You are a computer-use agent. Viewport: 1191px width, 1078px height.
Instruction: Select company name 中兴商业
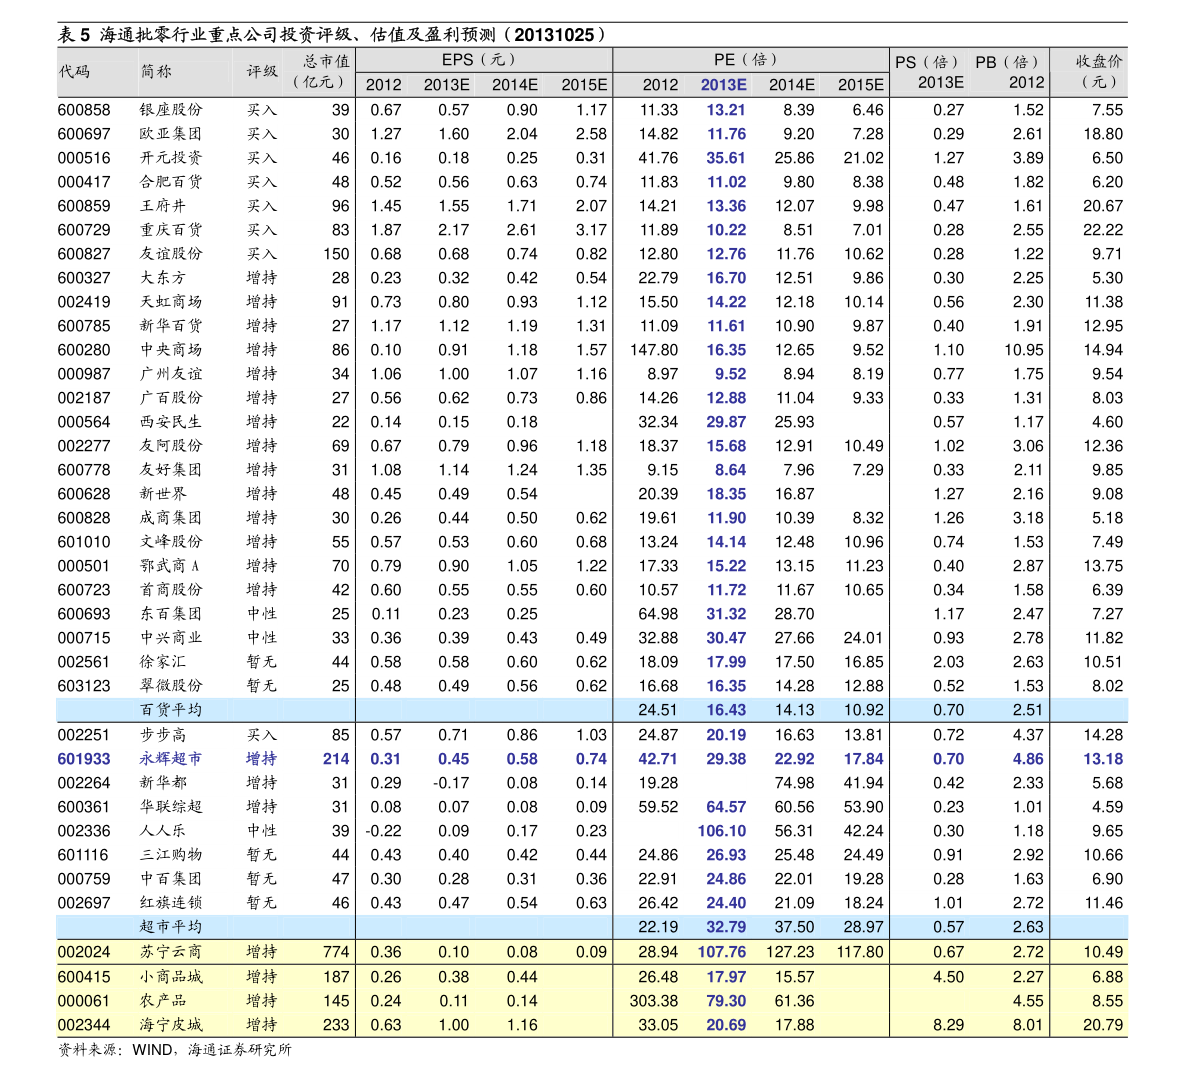(x=172, y=638)
